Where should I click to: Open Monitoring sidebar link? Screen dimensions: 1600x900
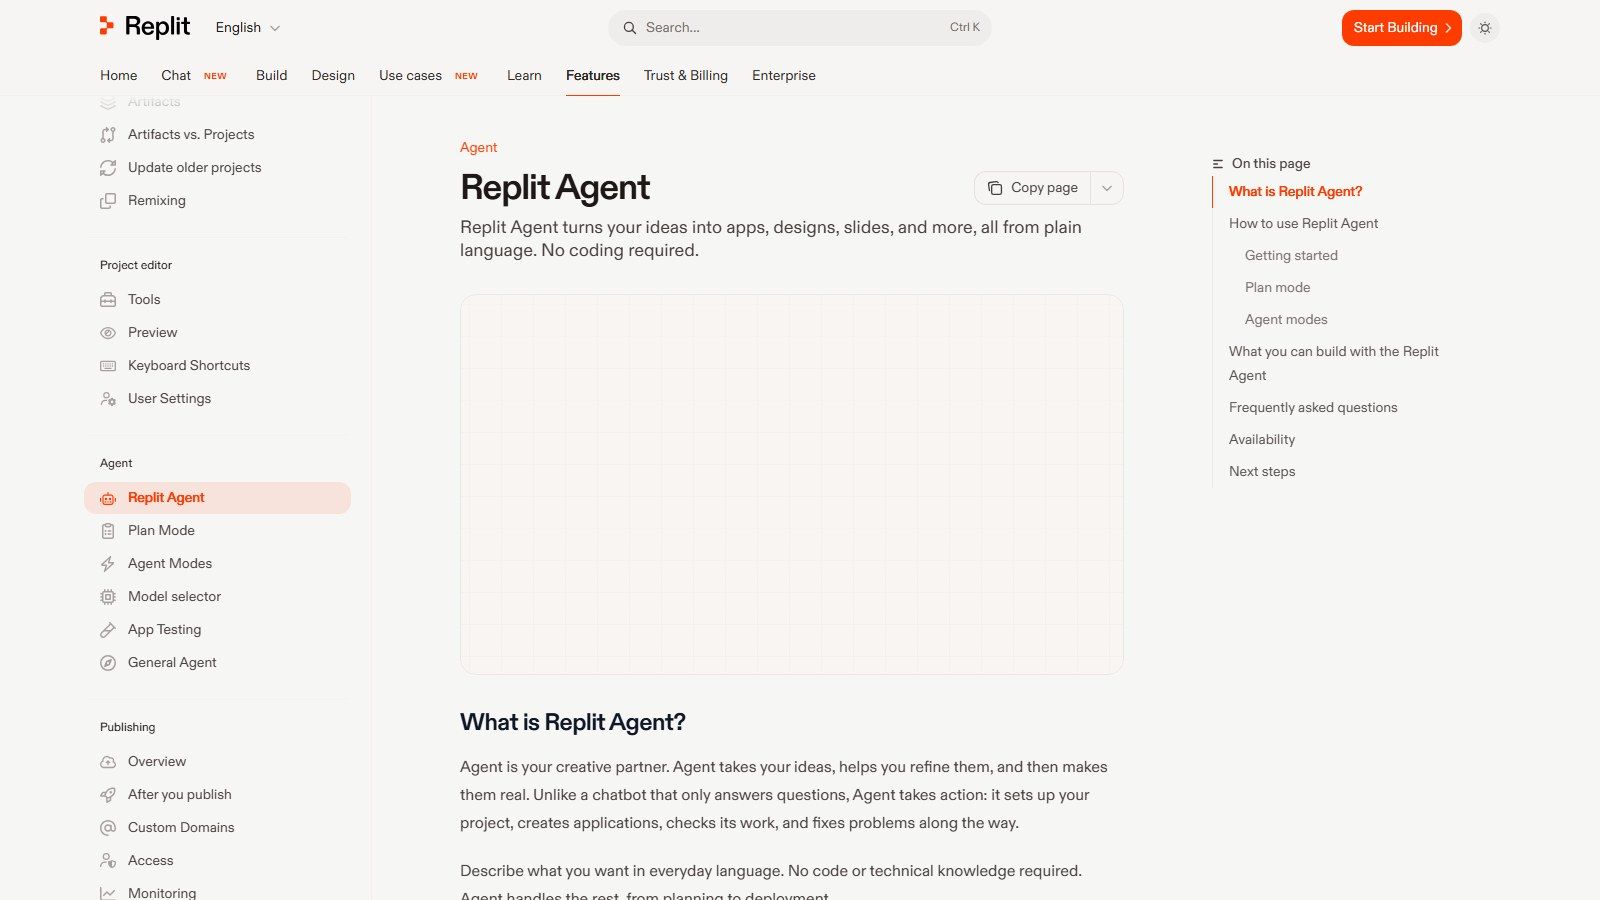(218, 890)
